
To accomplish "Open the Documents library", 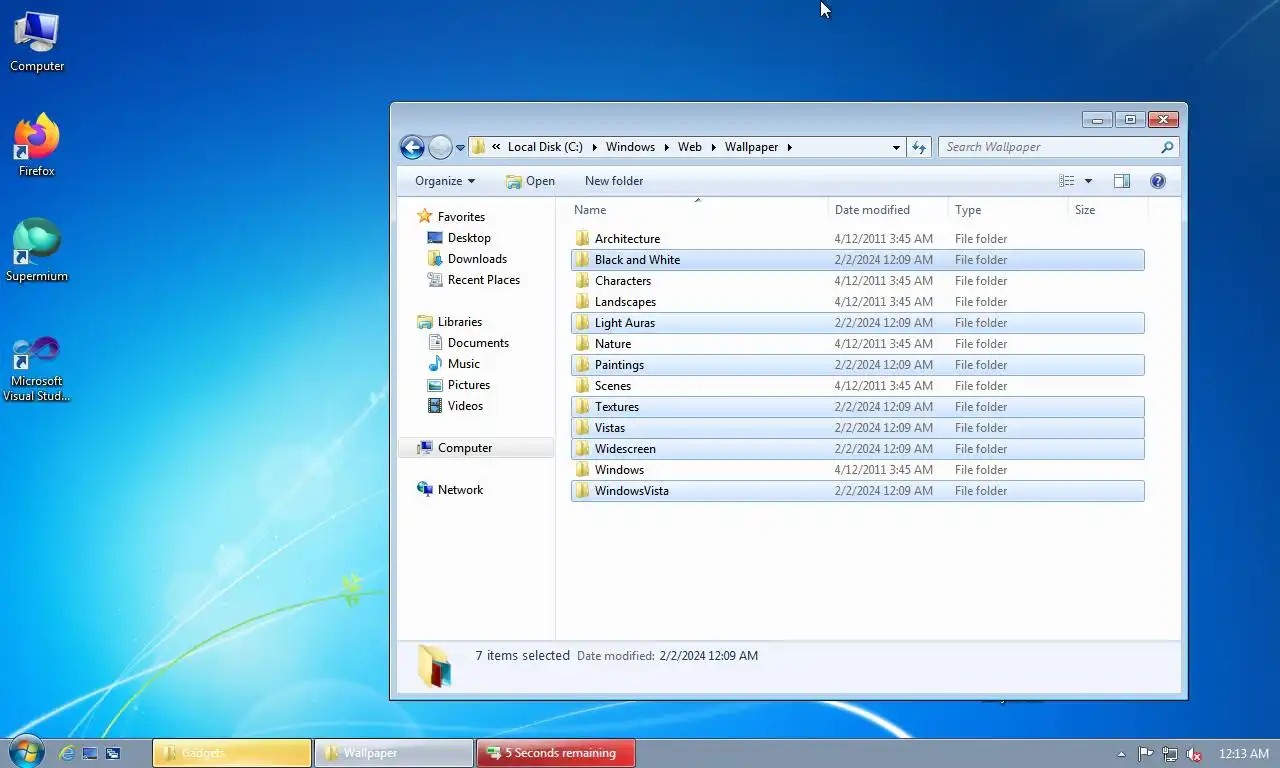I will pos(478,343).
